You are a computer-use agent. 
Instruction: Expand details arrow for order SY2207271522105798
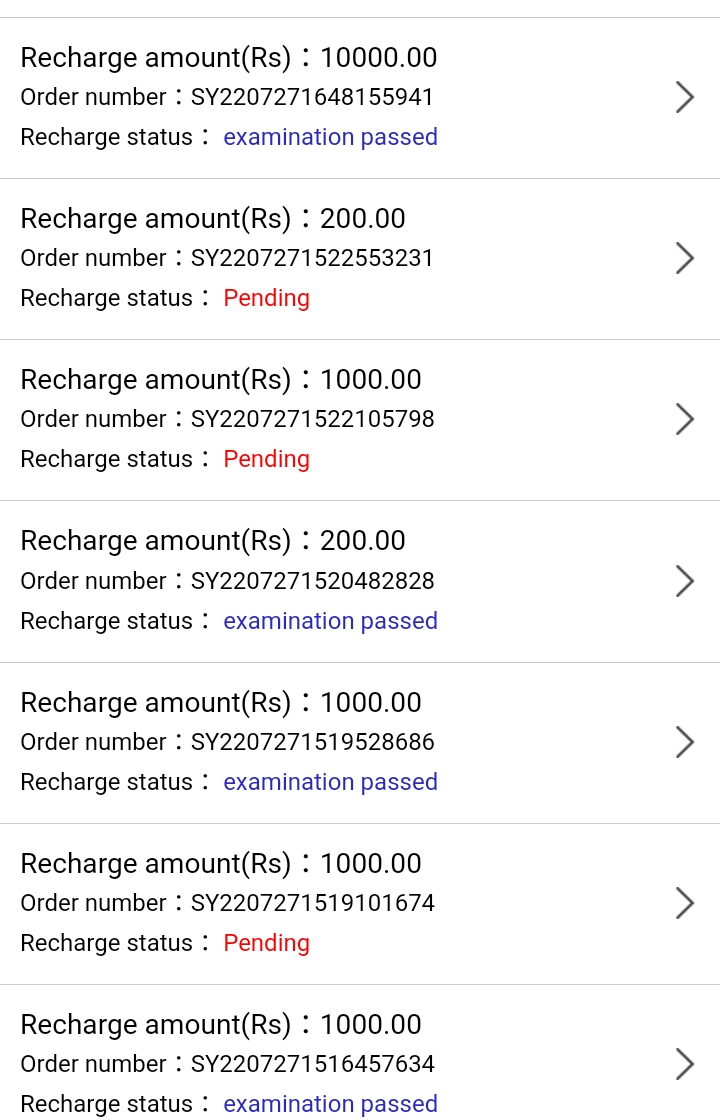click(685, 419)
